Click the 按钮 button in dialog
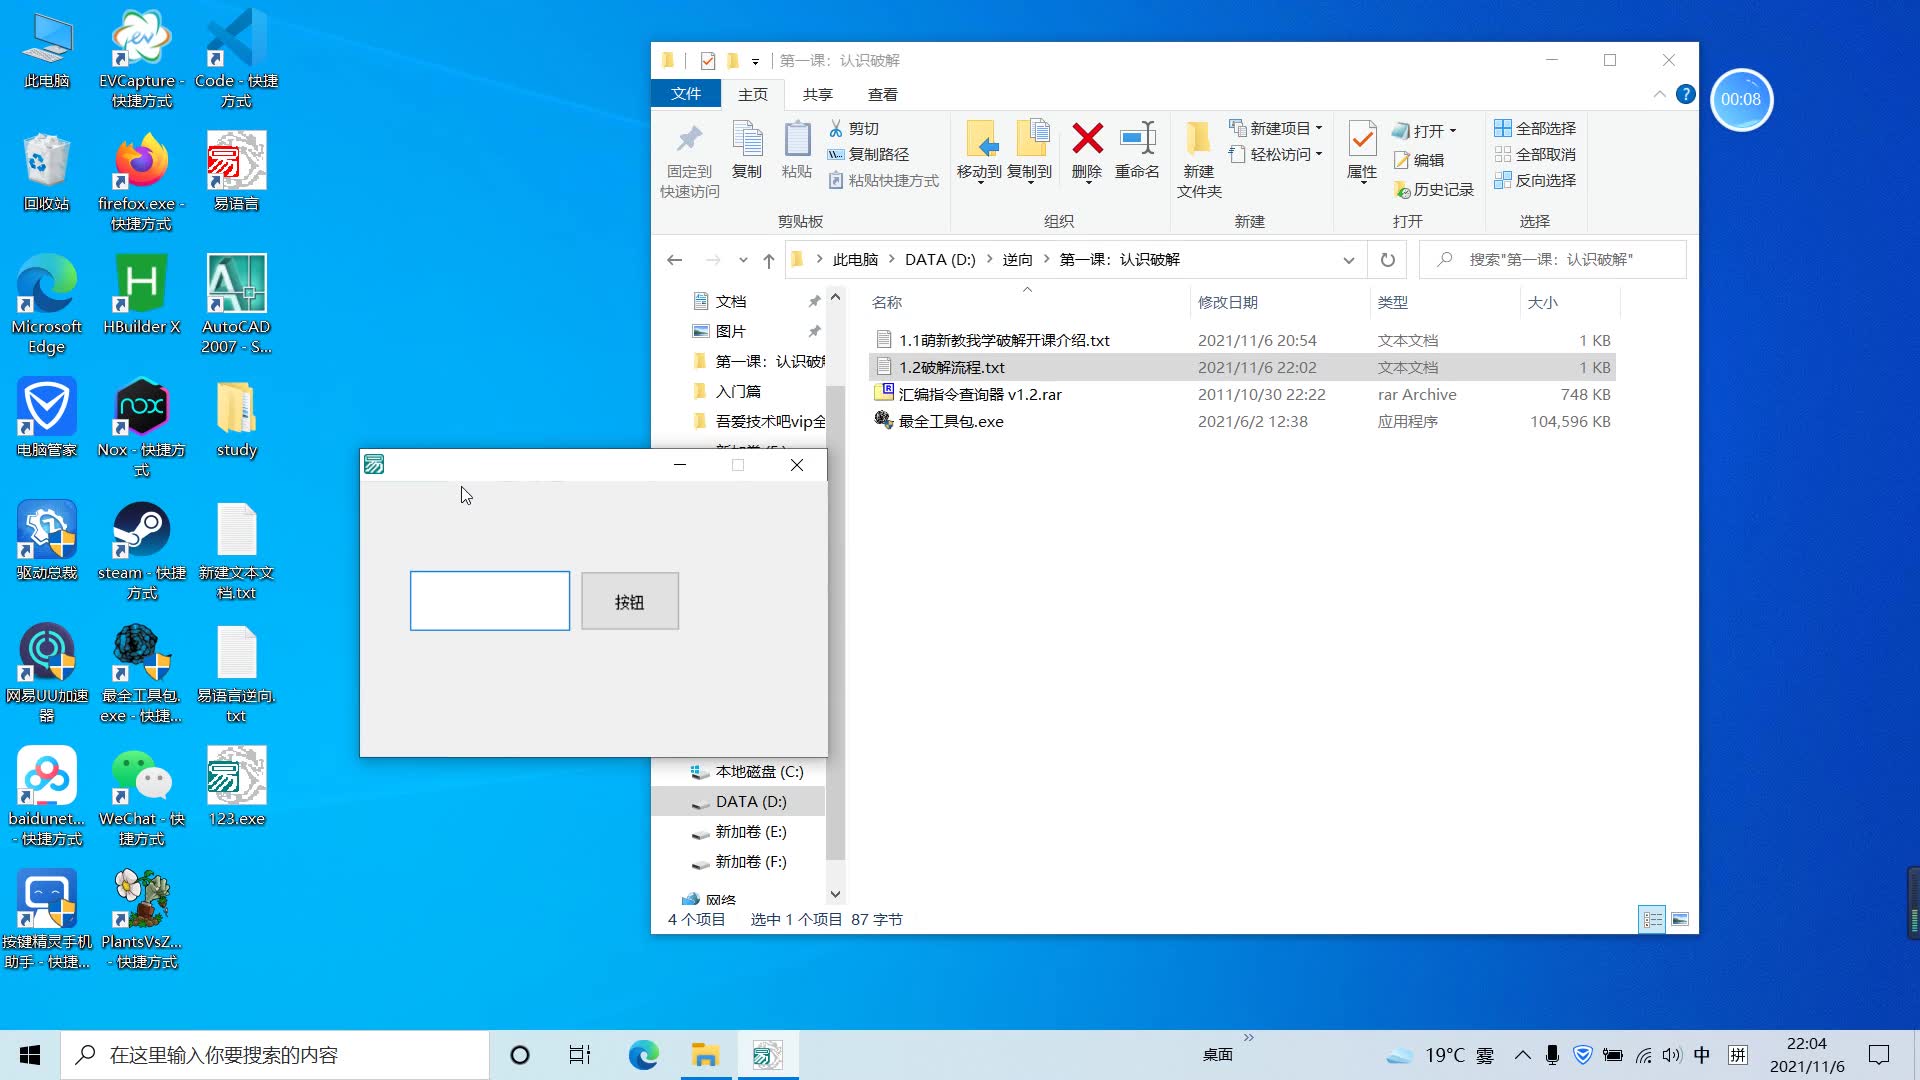 [629, 600]
